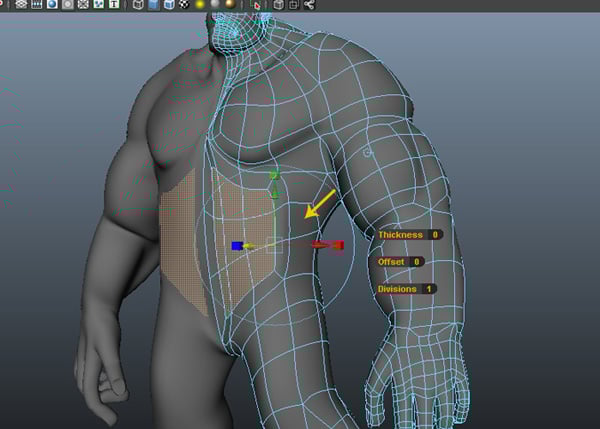Enable smooth shaded blue cube mode
Image resolution: width=600 pixels, height=429 pixels.
coord(153,5)
